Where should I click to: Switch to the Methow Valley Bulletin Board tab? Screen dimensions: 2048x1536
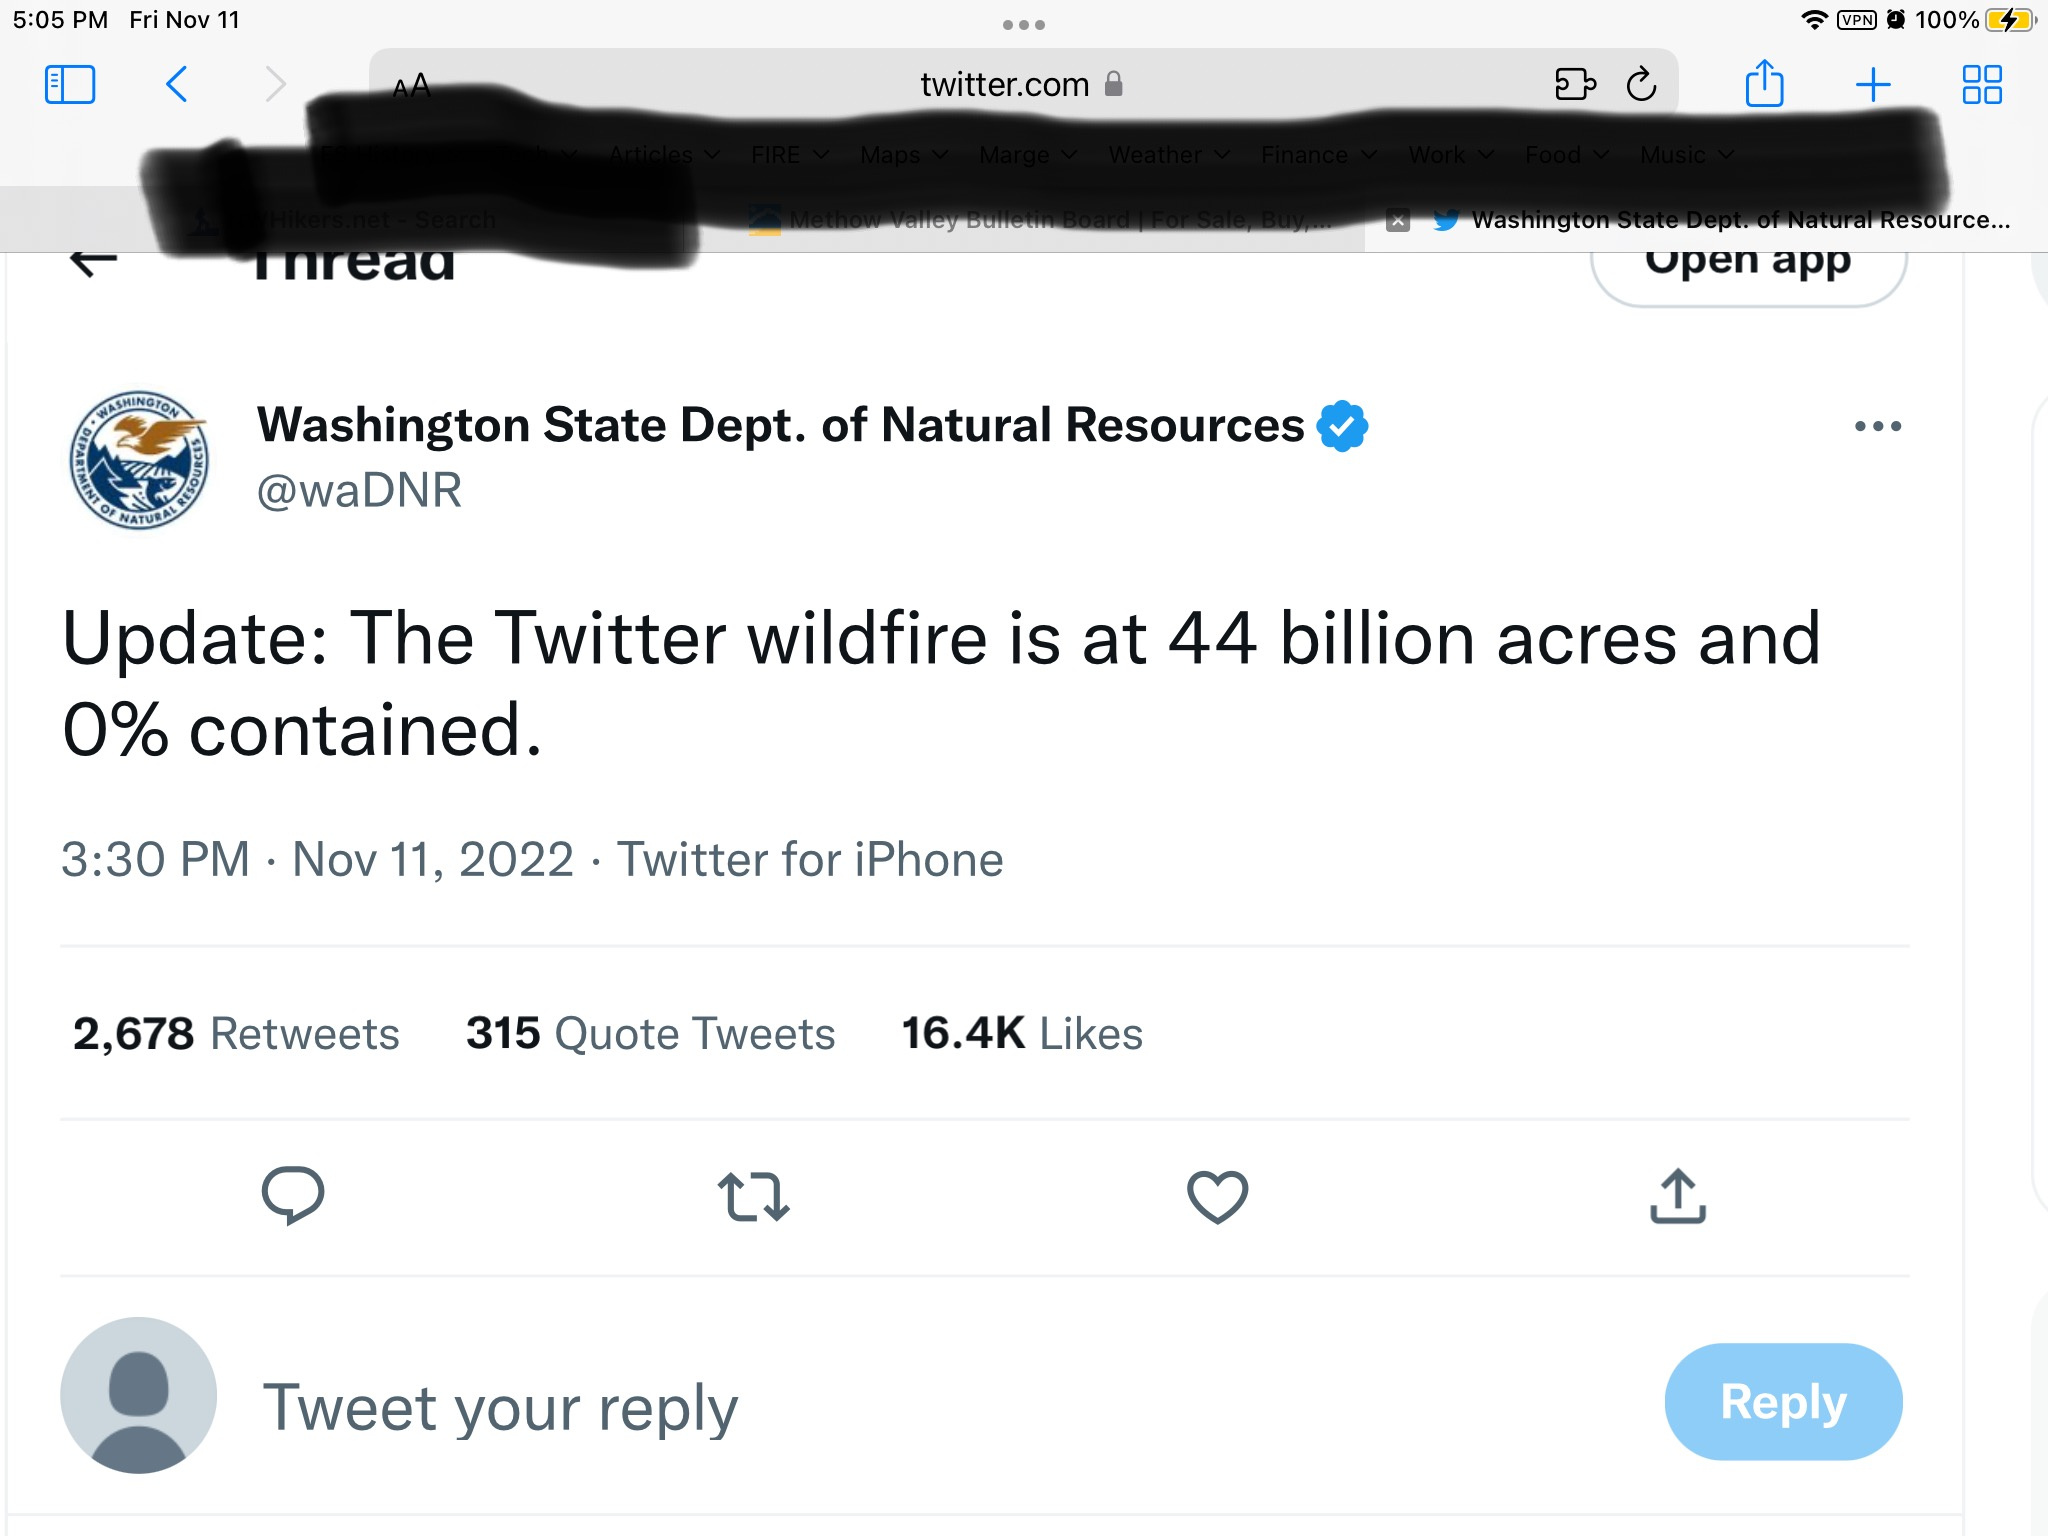point(1040,220)
